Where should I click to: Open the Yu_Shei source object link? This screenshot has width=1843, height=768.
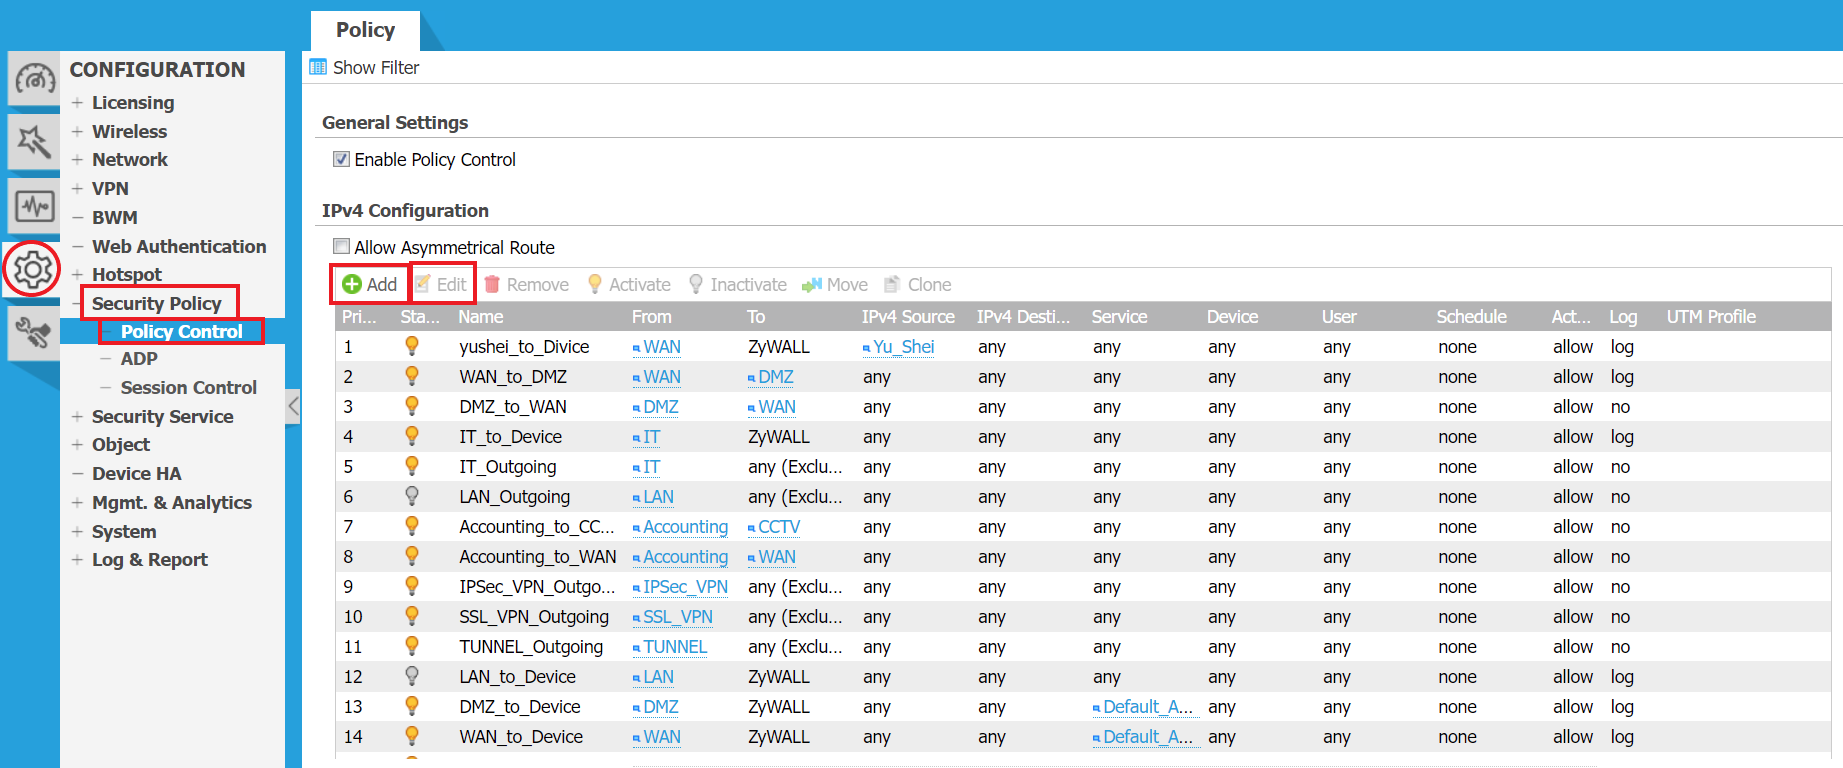pos(903,347)
